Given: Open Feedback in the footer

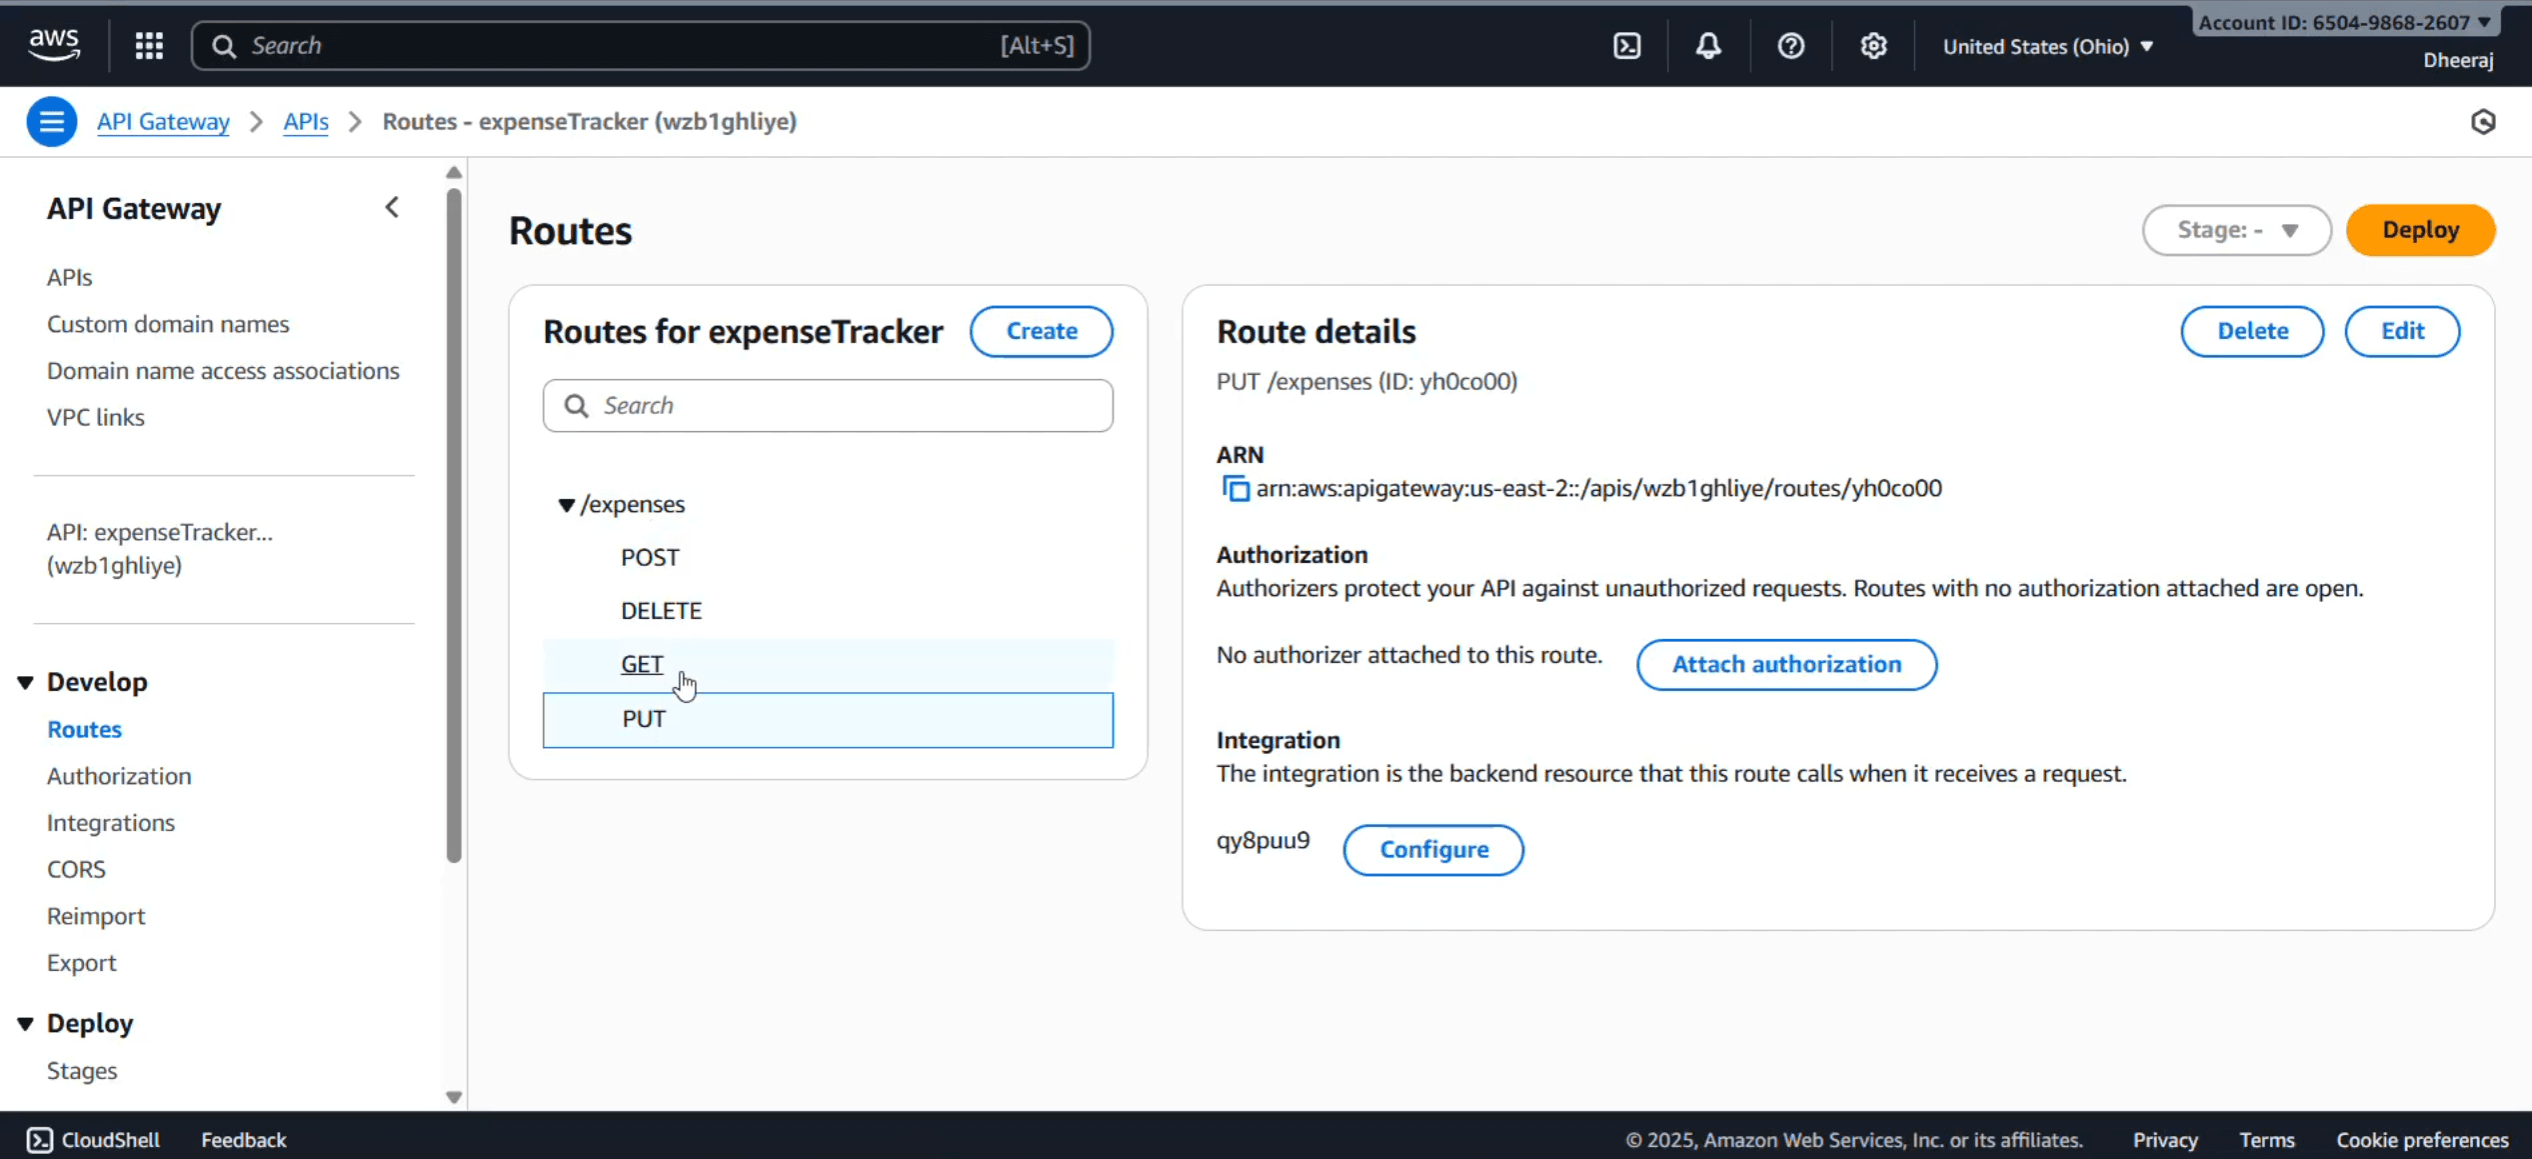Looking at the screenshot, I should [x=243, y=1140].
